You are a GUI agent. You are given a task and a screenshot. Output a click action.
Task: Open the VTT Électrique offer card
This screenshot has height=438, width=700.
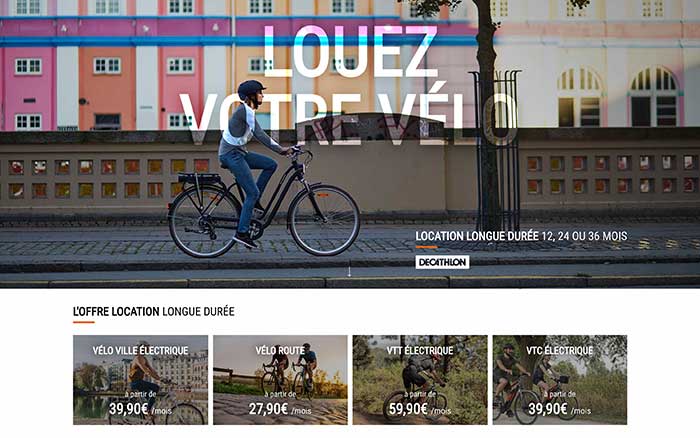(420, 380)
